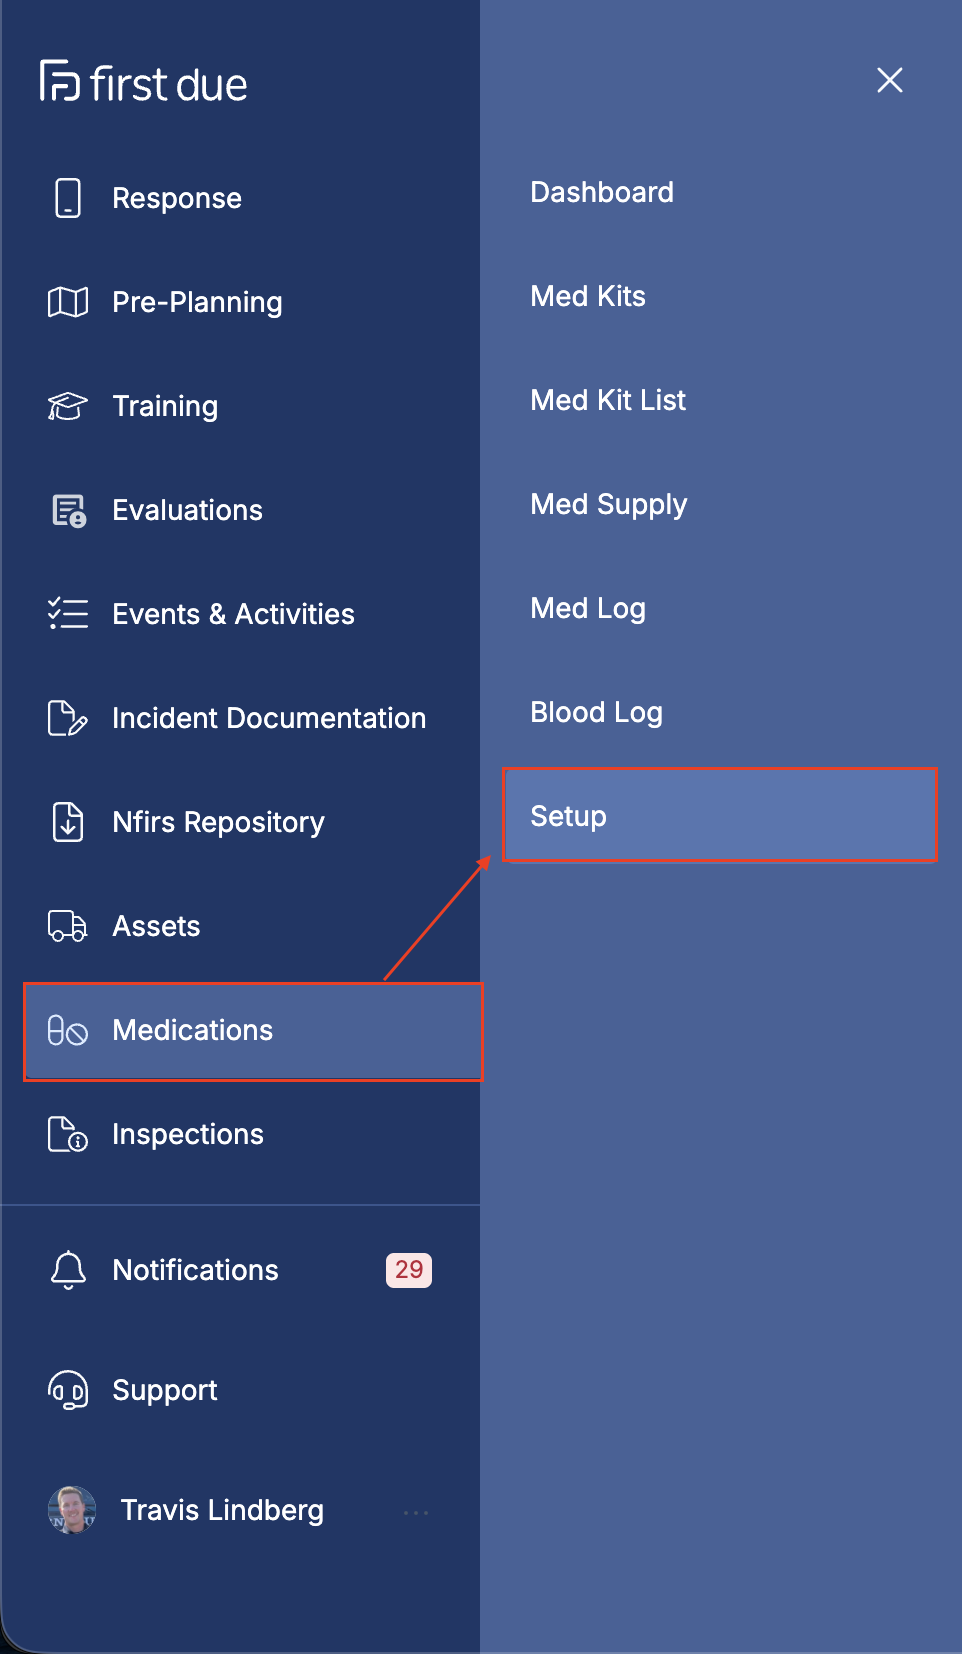This screenshot has height=1654, width=962.
Task: Click the Pre-Planning map icon
Action: tap(68, 302)
